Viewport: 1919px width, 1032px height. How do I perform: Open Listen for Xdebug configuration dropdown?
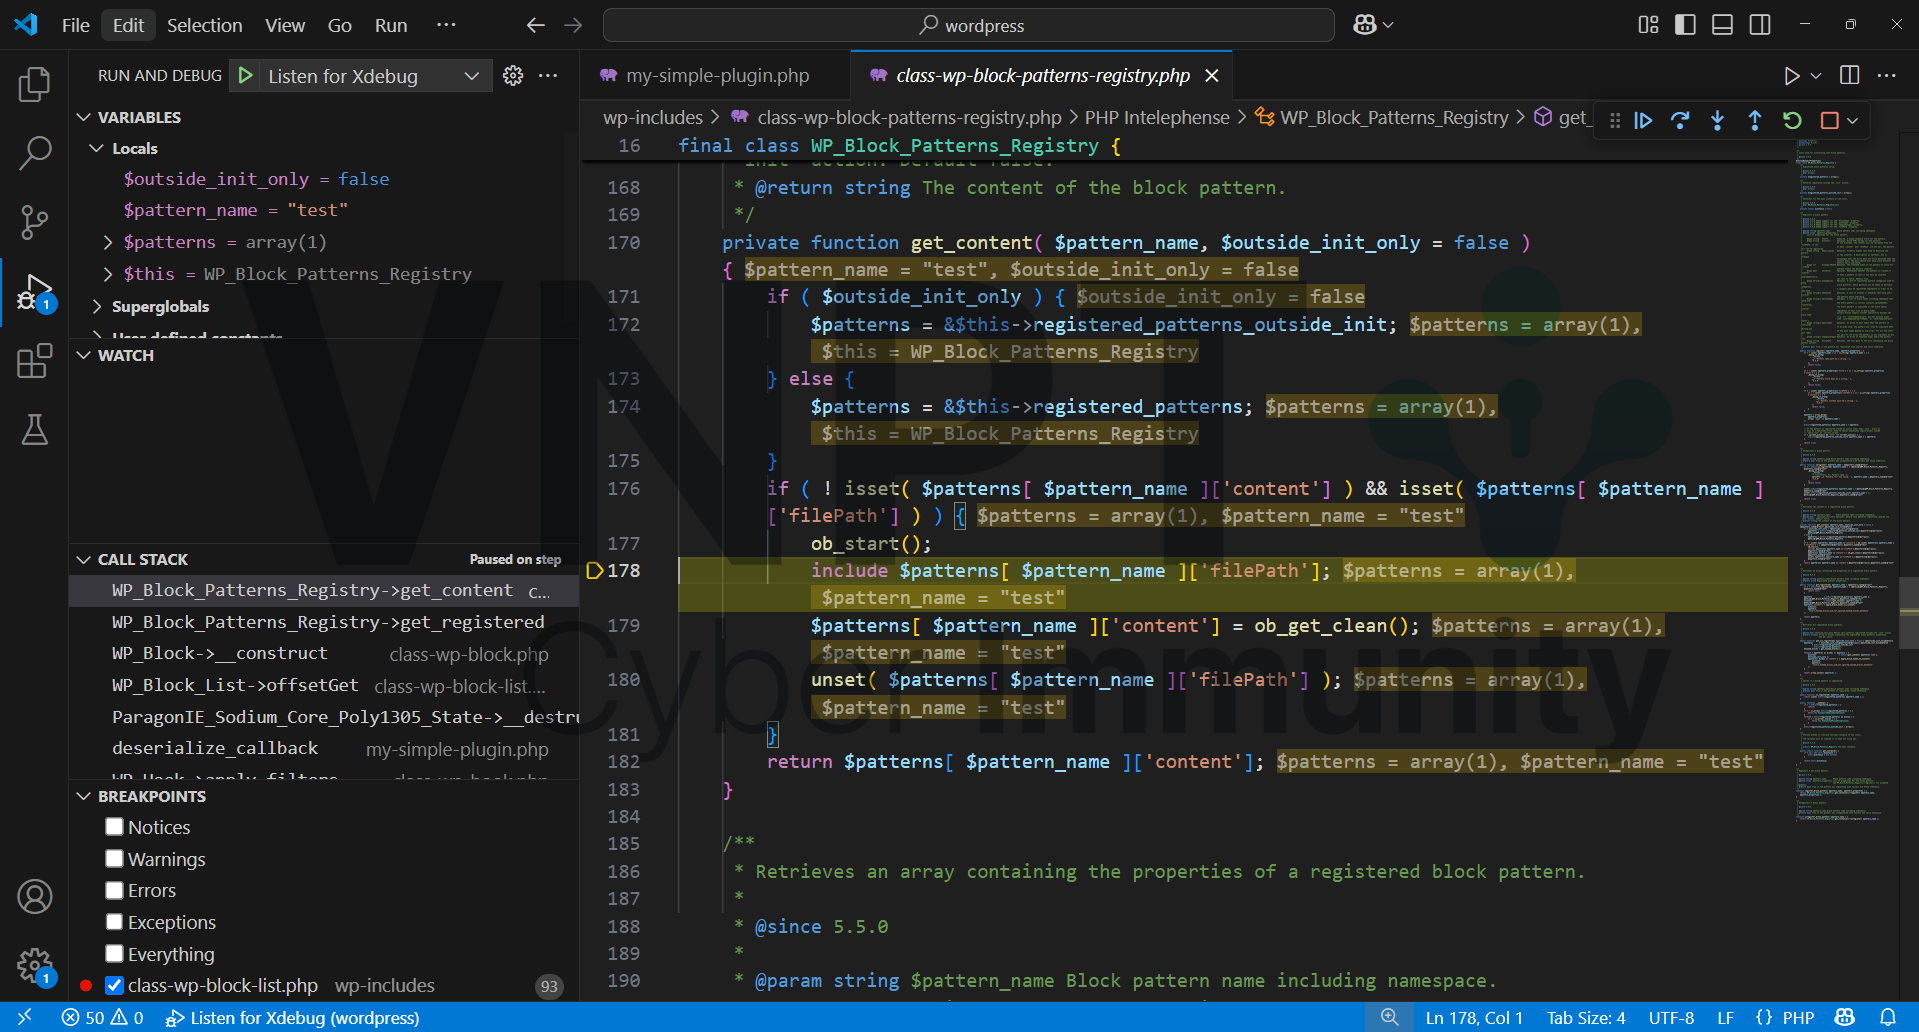point(374,76)
